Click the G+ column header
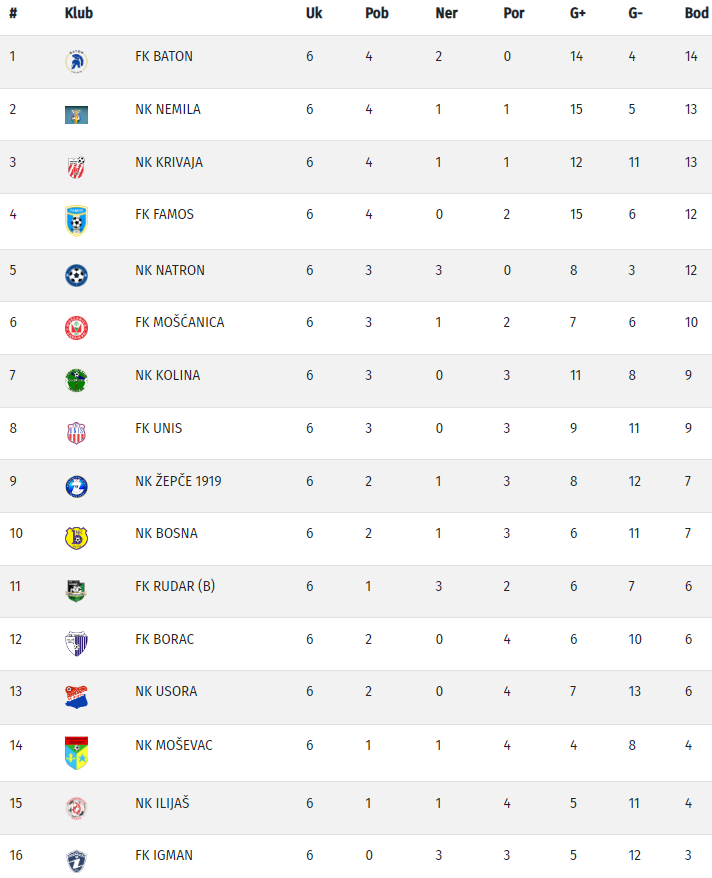Image resolution: width=712 pixels, height=878 pixels. click(x=577, y=14)
